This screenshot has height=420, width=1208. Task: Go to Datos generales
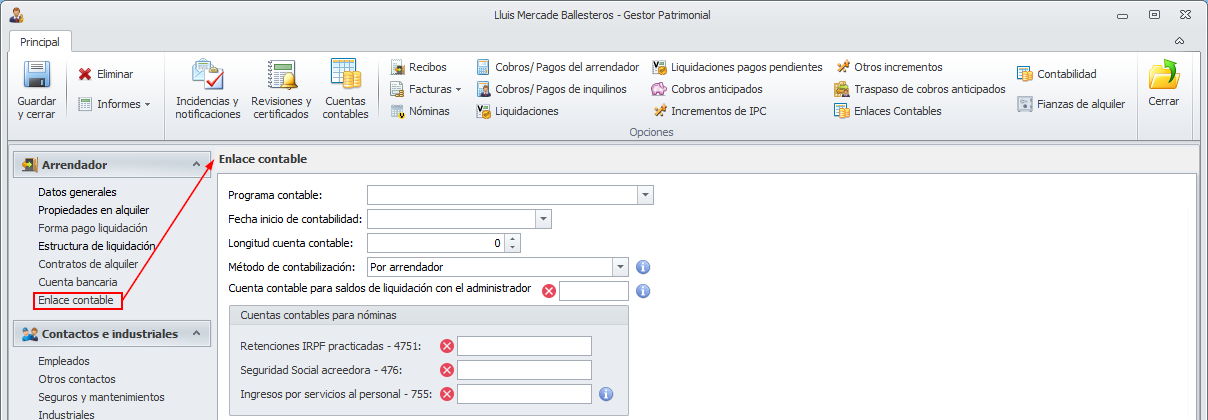click(77, 192)
